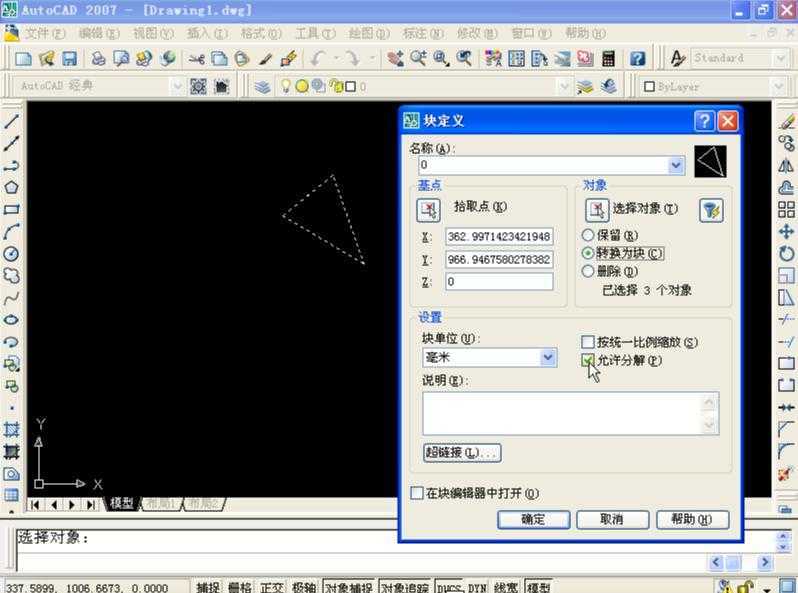Click the Cut scissors icon
The image size is (798, 593).
195,59
